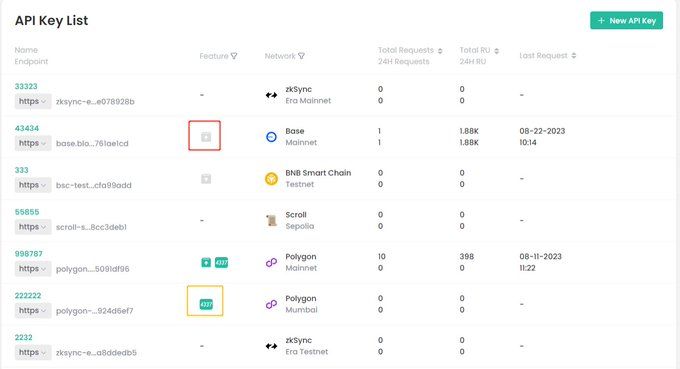
Task: Click the Era Mainnet label
Action: [308, 101]
